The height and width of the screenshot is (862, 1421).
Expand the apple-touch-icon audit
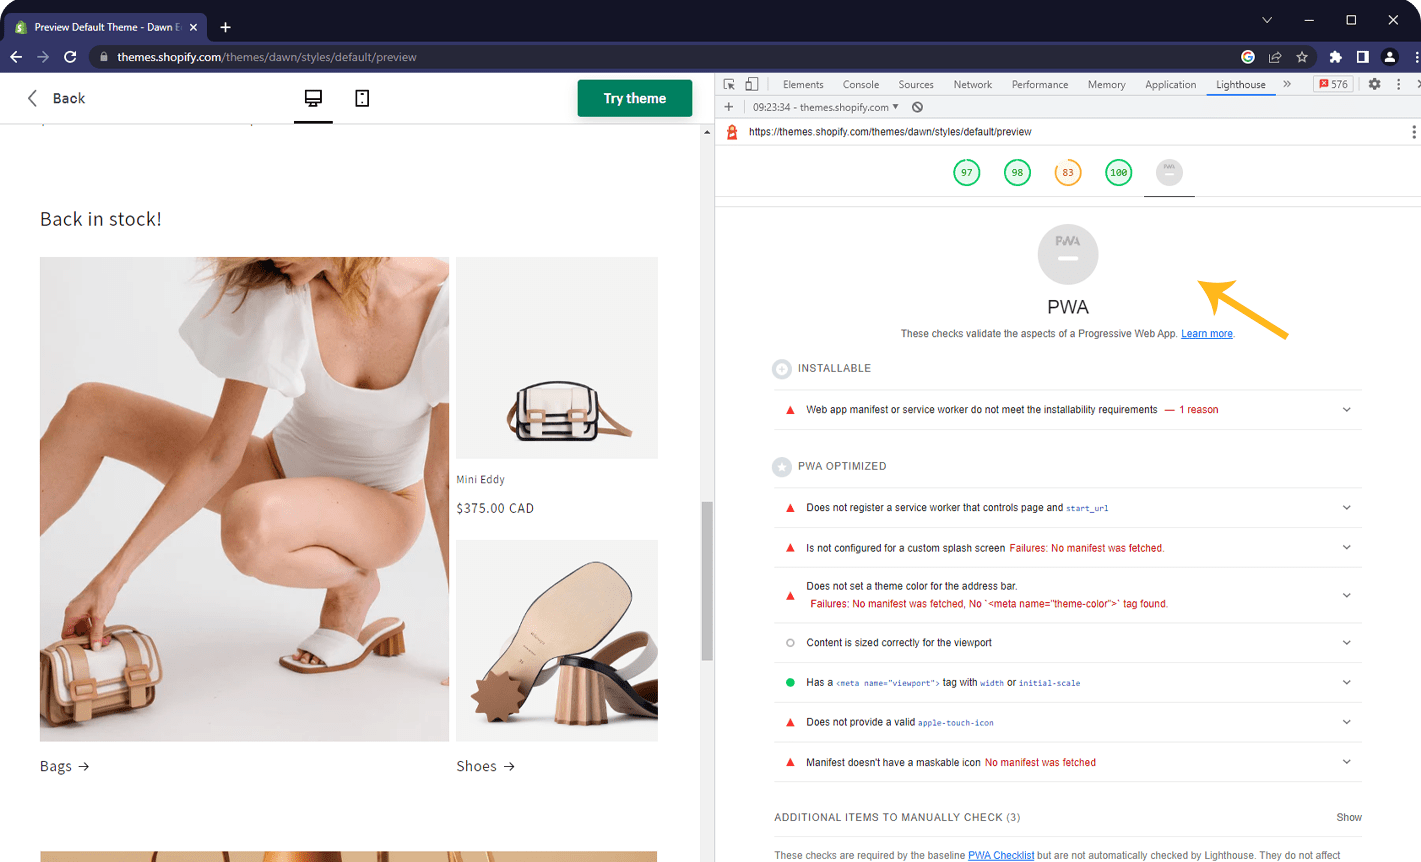click(x=1068, y=722)
